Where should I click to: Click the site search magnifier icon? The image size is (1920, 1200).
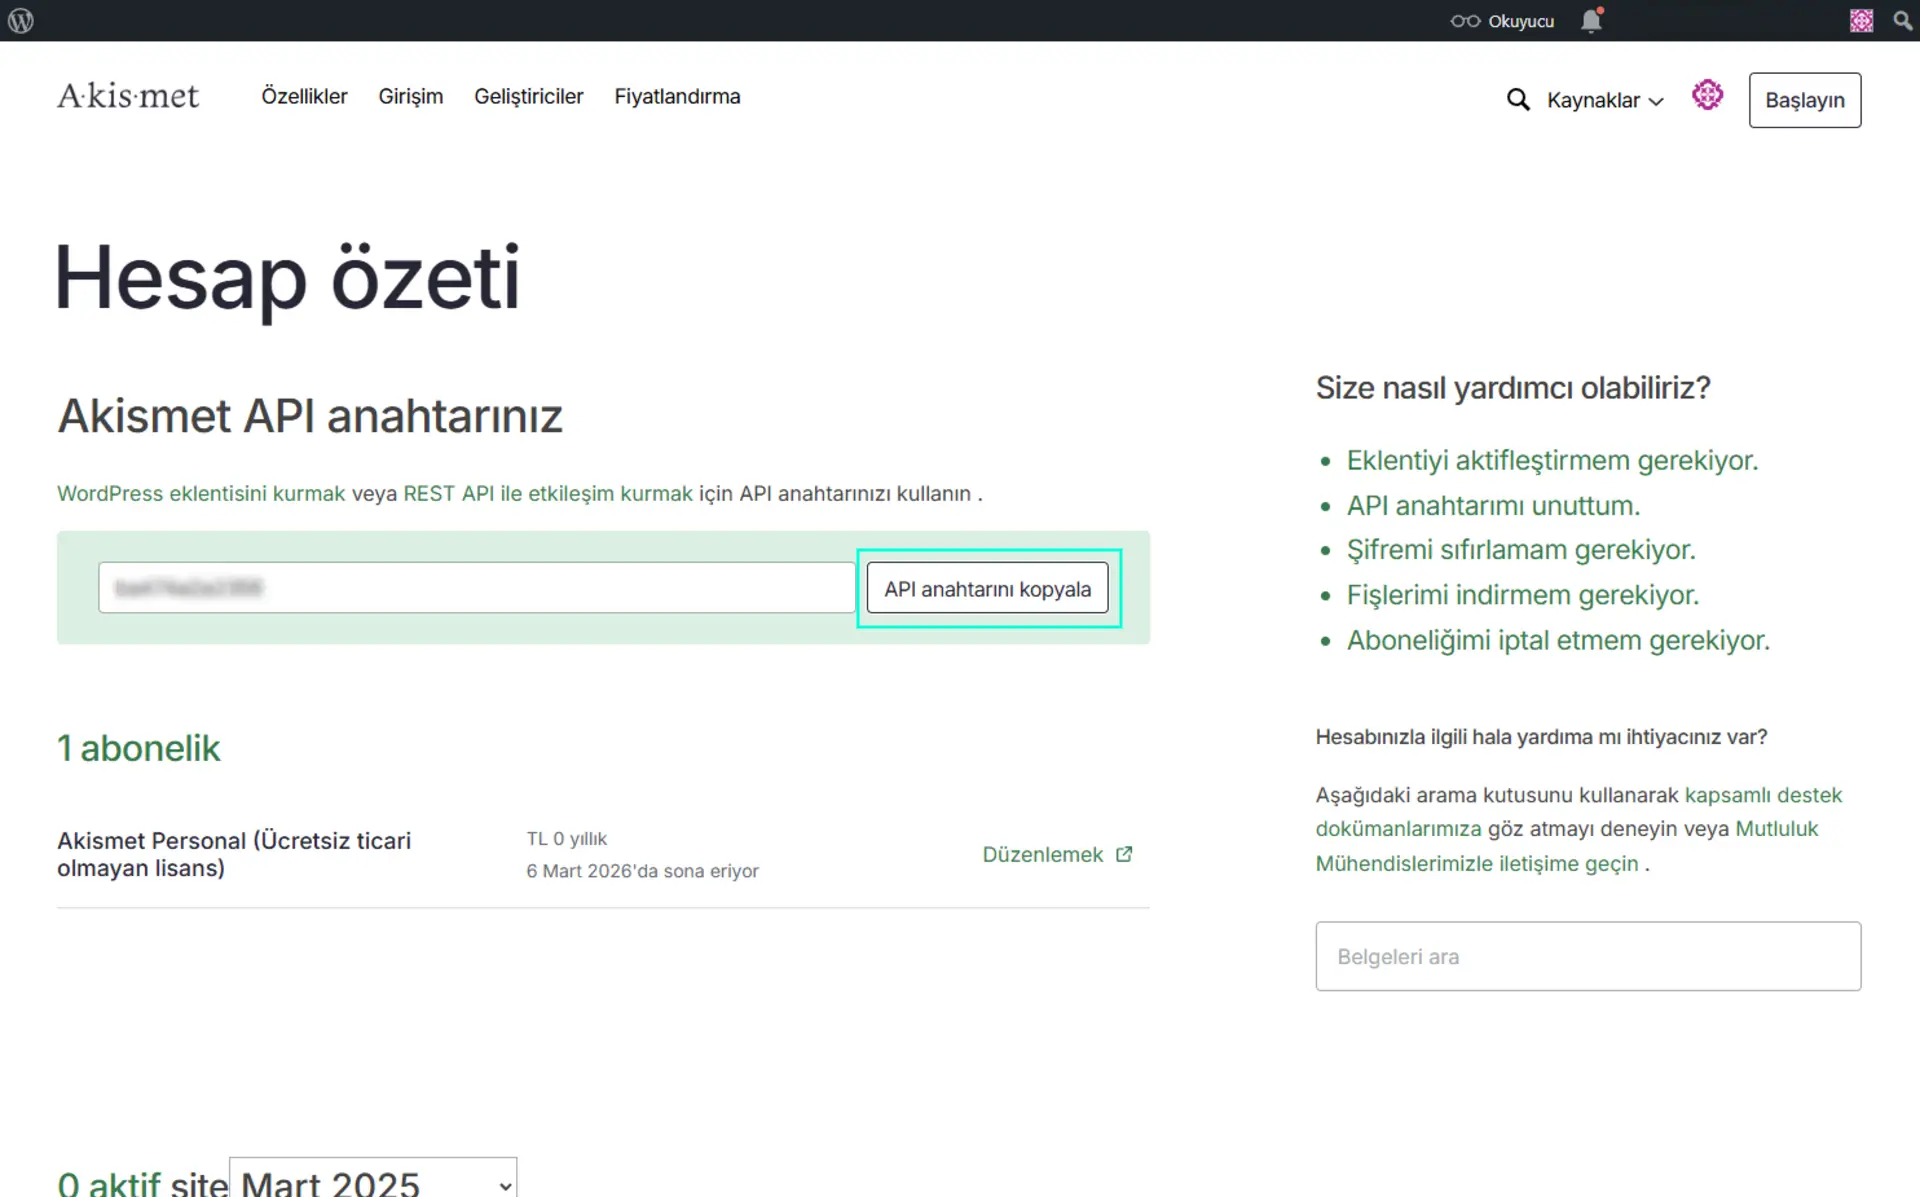[1518, 100]
